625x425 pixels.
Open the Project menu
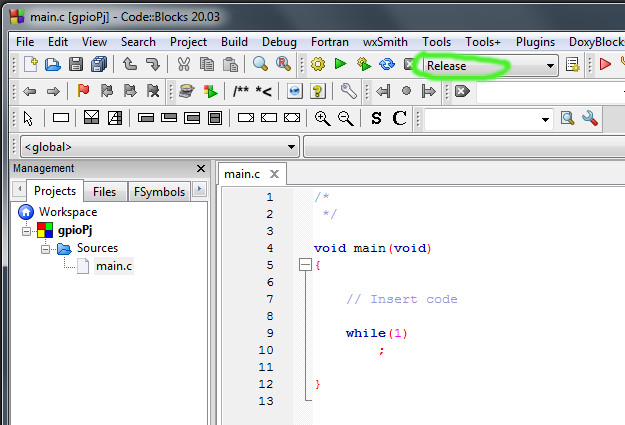click(x=189, y=42)
